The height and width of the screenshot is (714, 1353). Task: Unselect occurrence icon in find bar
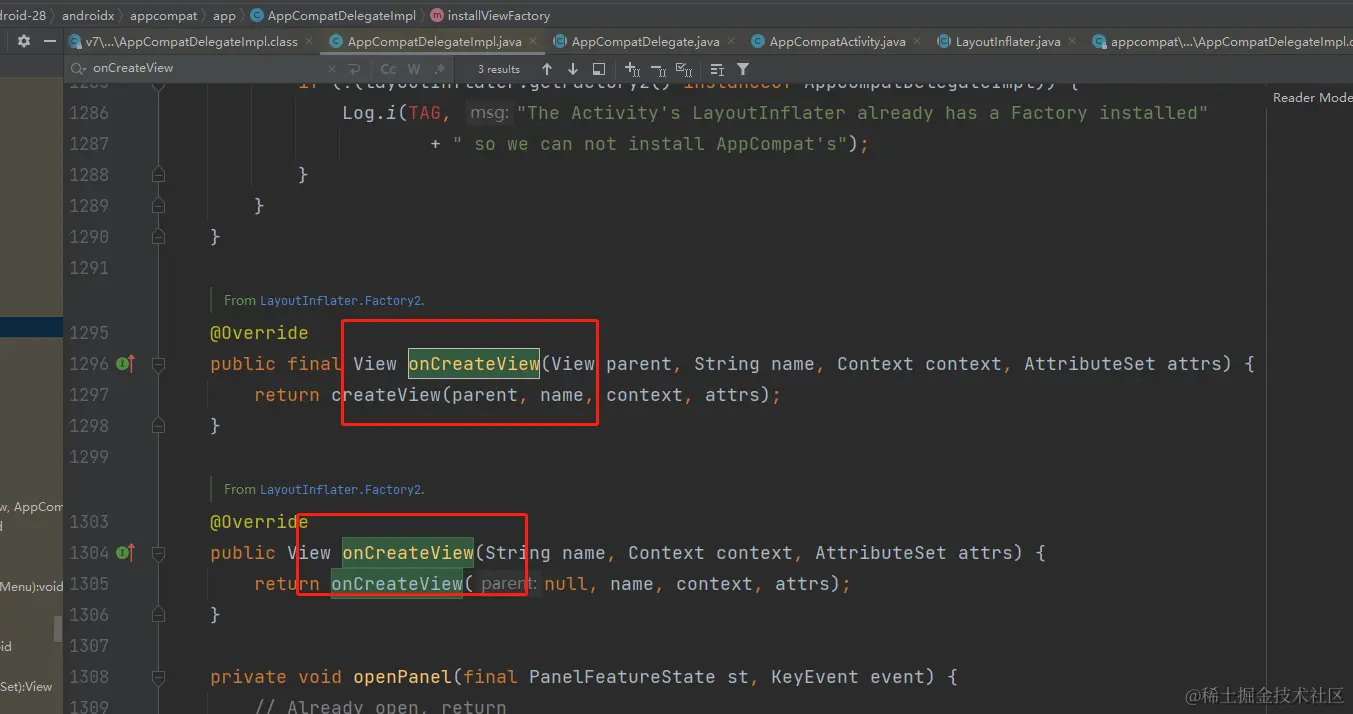click(658, 69)
